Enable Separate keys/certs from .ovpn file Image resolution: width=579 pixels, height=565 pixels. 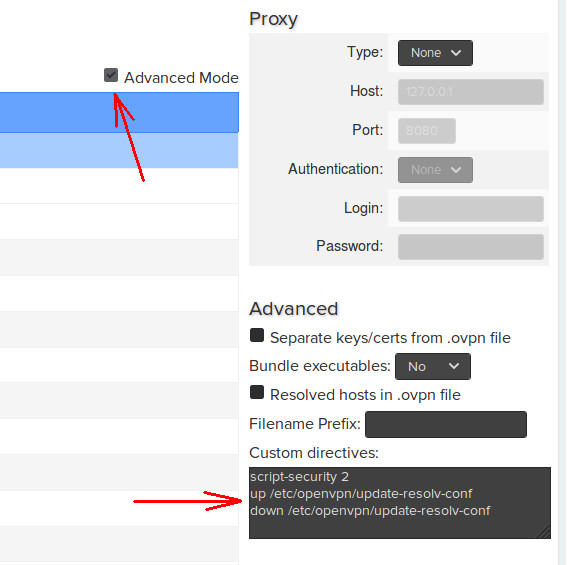click(x=257, y=335)
